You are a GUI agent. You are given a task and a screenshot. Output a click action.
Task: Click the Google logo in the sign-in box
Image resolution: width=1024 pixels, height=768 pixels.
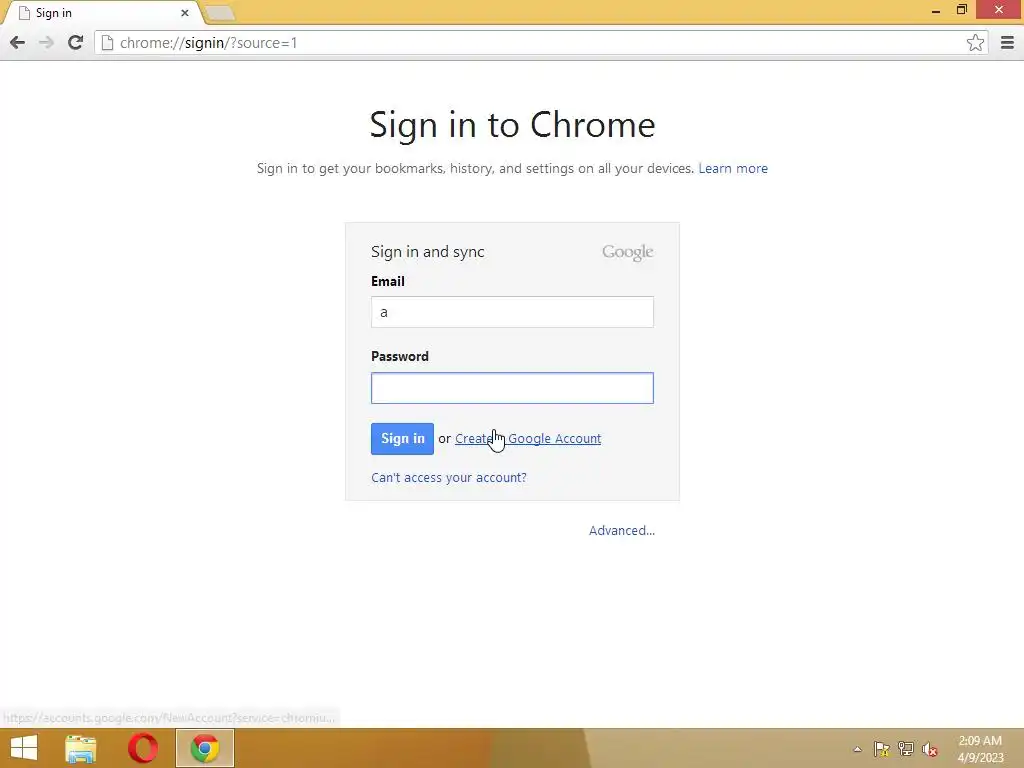click(628, 252)
